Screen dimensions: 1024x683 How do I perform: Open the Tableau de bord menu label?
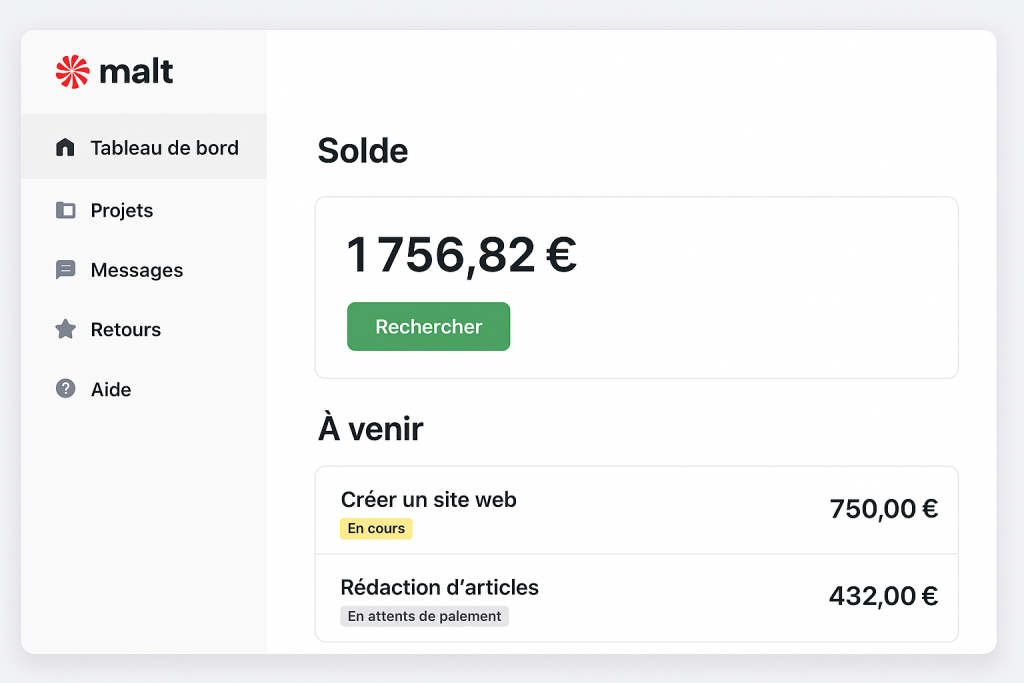[164, 148]
